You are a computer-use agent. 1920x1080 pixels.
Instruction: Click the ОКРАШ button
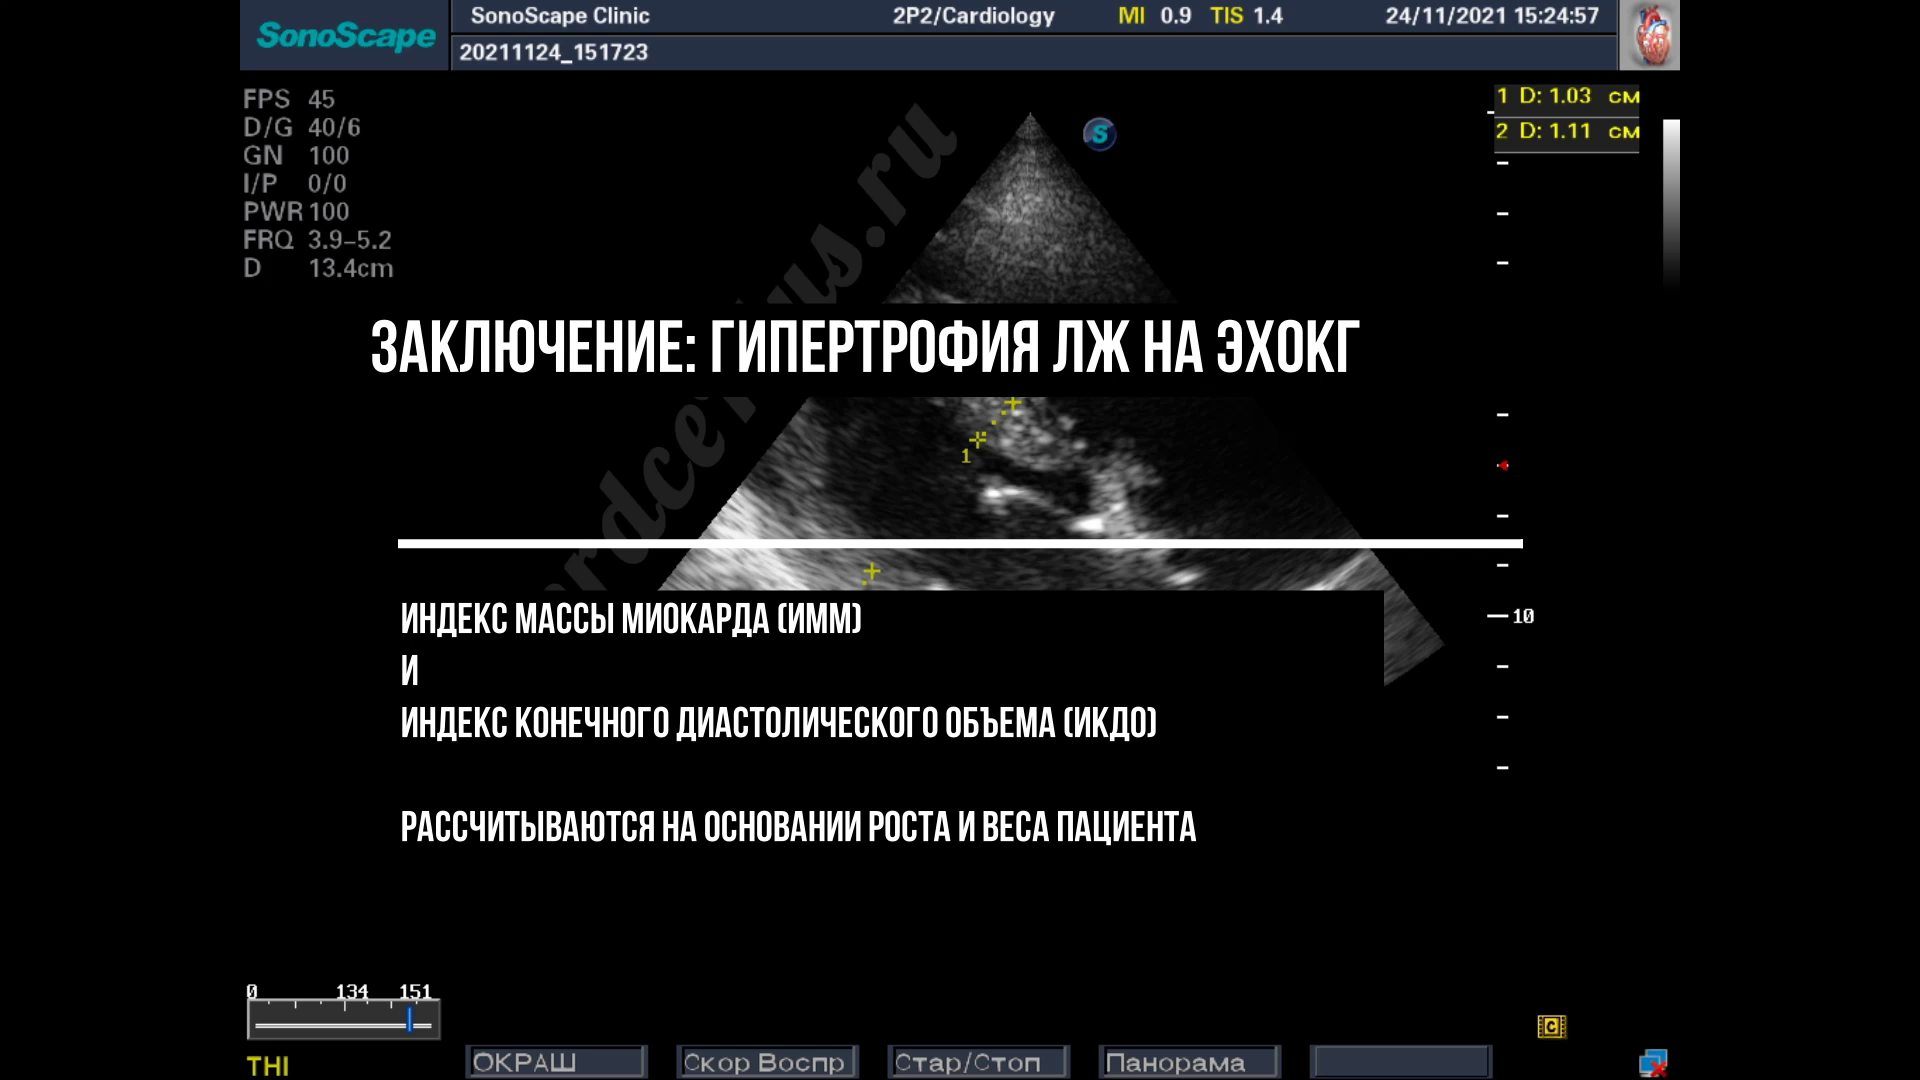(x=557, y=1062)
